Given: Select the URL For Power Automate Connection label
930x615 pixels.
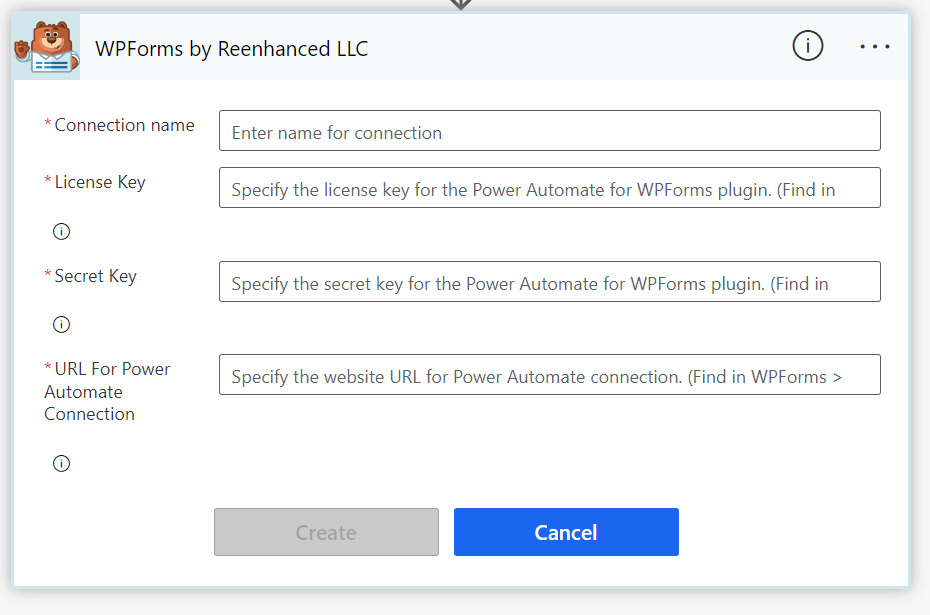Looking at the screenshot, I should (x=107, y=391).
